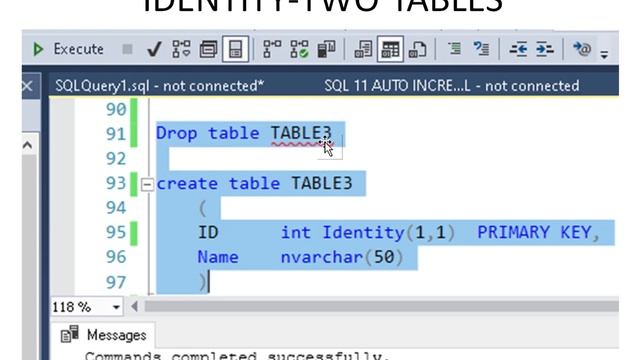The image size is (640, 360).
Task: Click the Name column on line 96
Action: [x=218, y=257]
